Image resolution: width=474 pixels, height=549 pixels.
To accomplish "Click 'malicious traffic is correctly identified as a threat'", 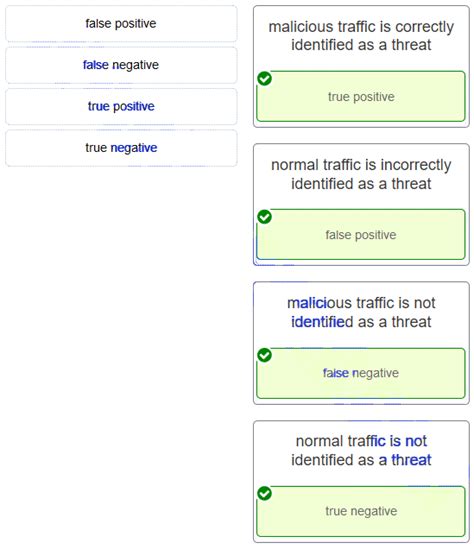I will point(361,36).
